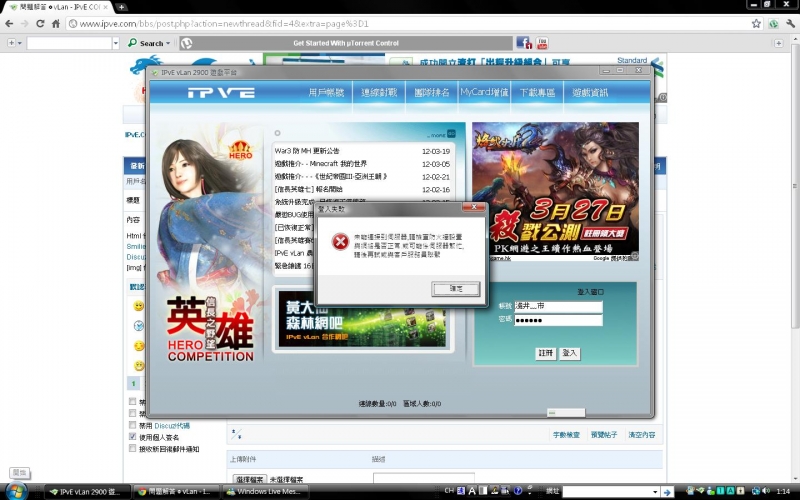Switch to IPvE vLan 2900 taskbar button
Image resolution: width=800 pixels, height=500 pixels.
pos(88,492)
